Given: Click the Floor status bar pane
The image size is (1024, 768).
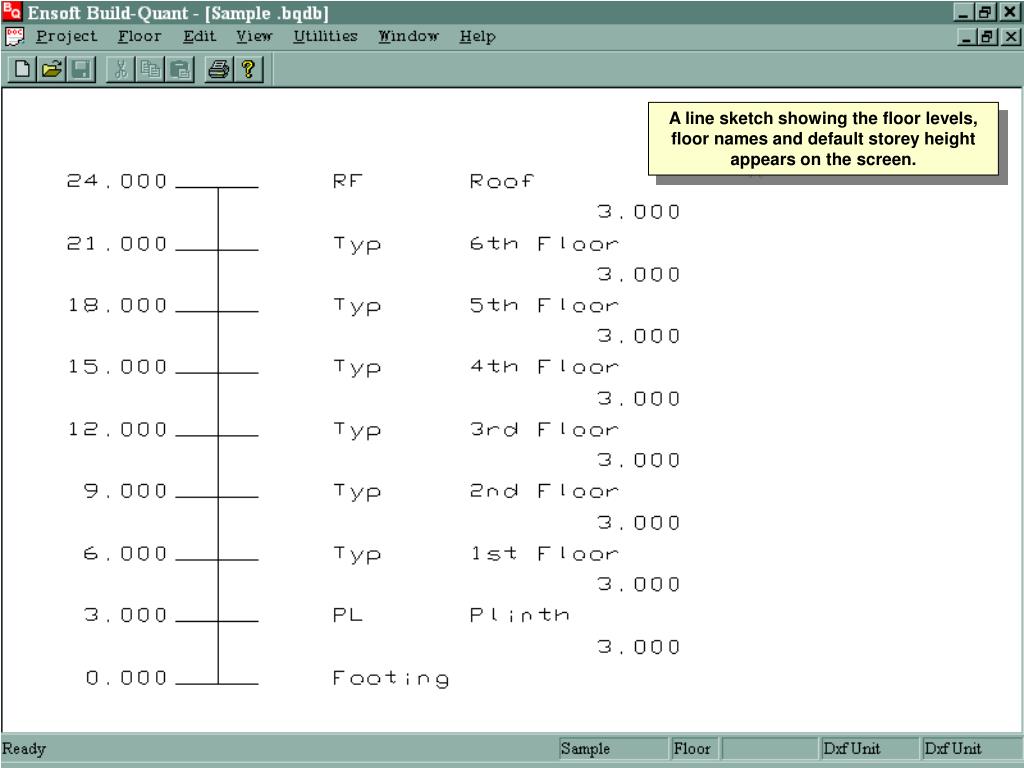Looking at the screenshot, I should (695, 748).
